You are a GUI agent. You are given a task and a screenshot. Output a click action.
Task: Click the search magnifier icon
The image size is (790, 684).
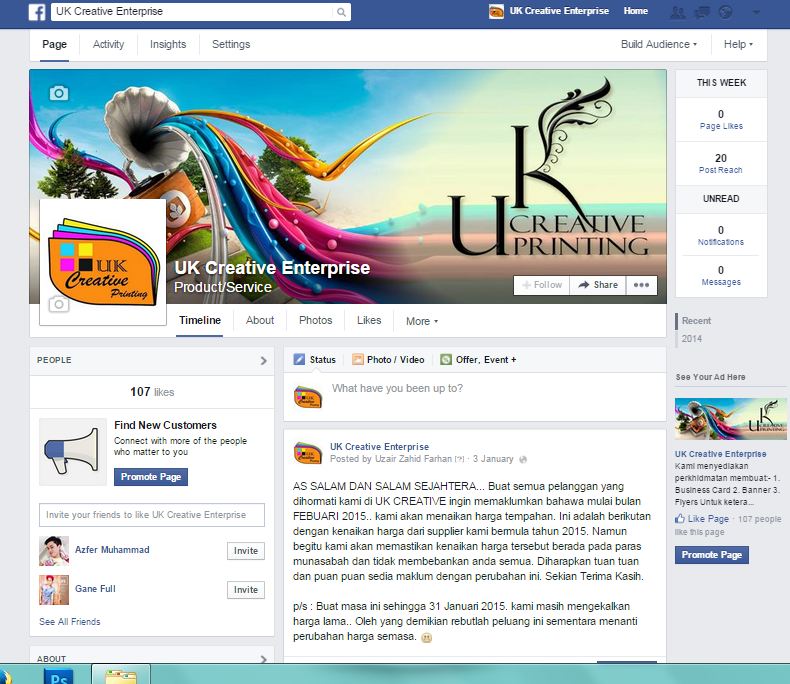pyautogui.click(x=341, y=12)
